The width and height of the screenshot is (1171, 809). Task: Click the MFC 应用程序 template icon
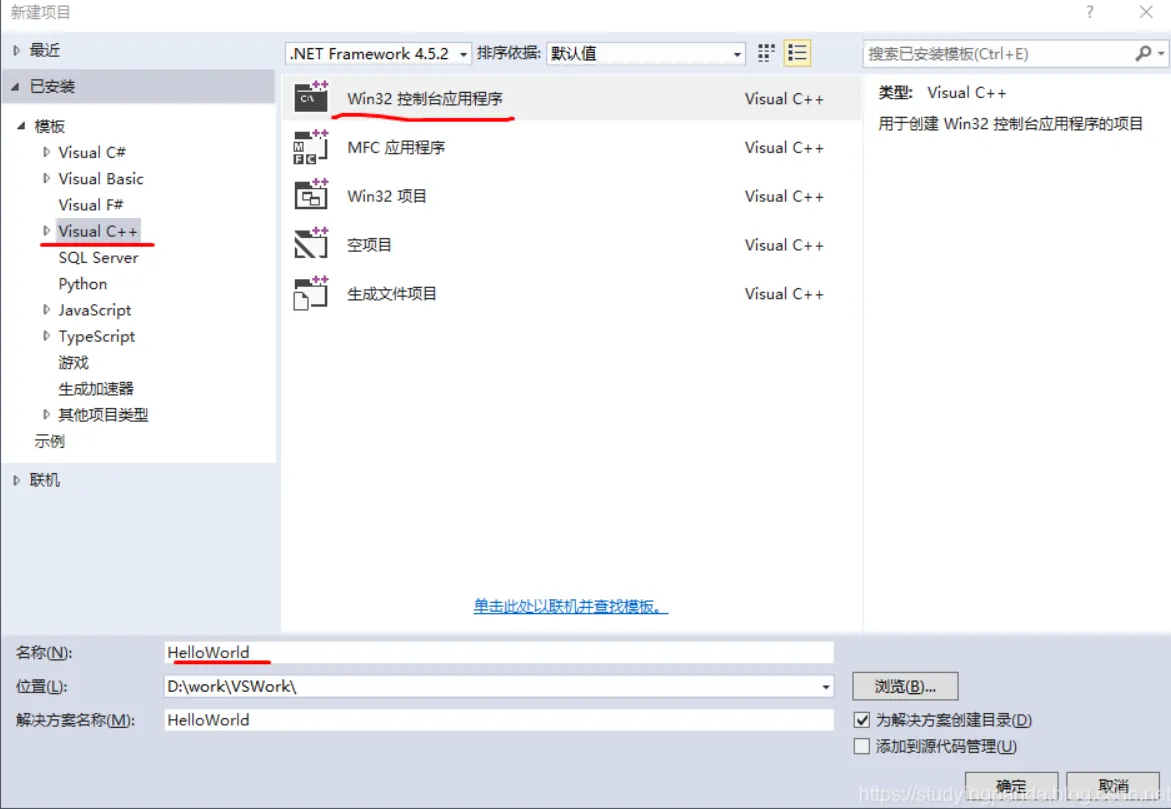[x=311, y=146]
